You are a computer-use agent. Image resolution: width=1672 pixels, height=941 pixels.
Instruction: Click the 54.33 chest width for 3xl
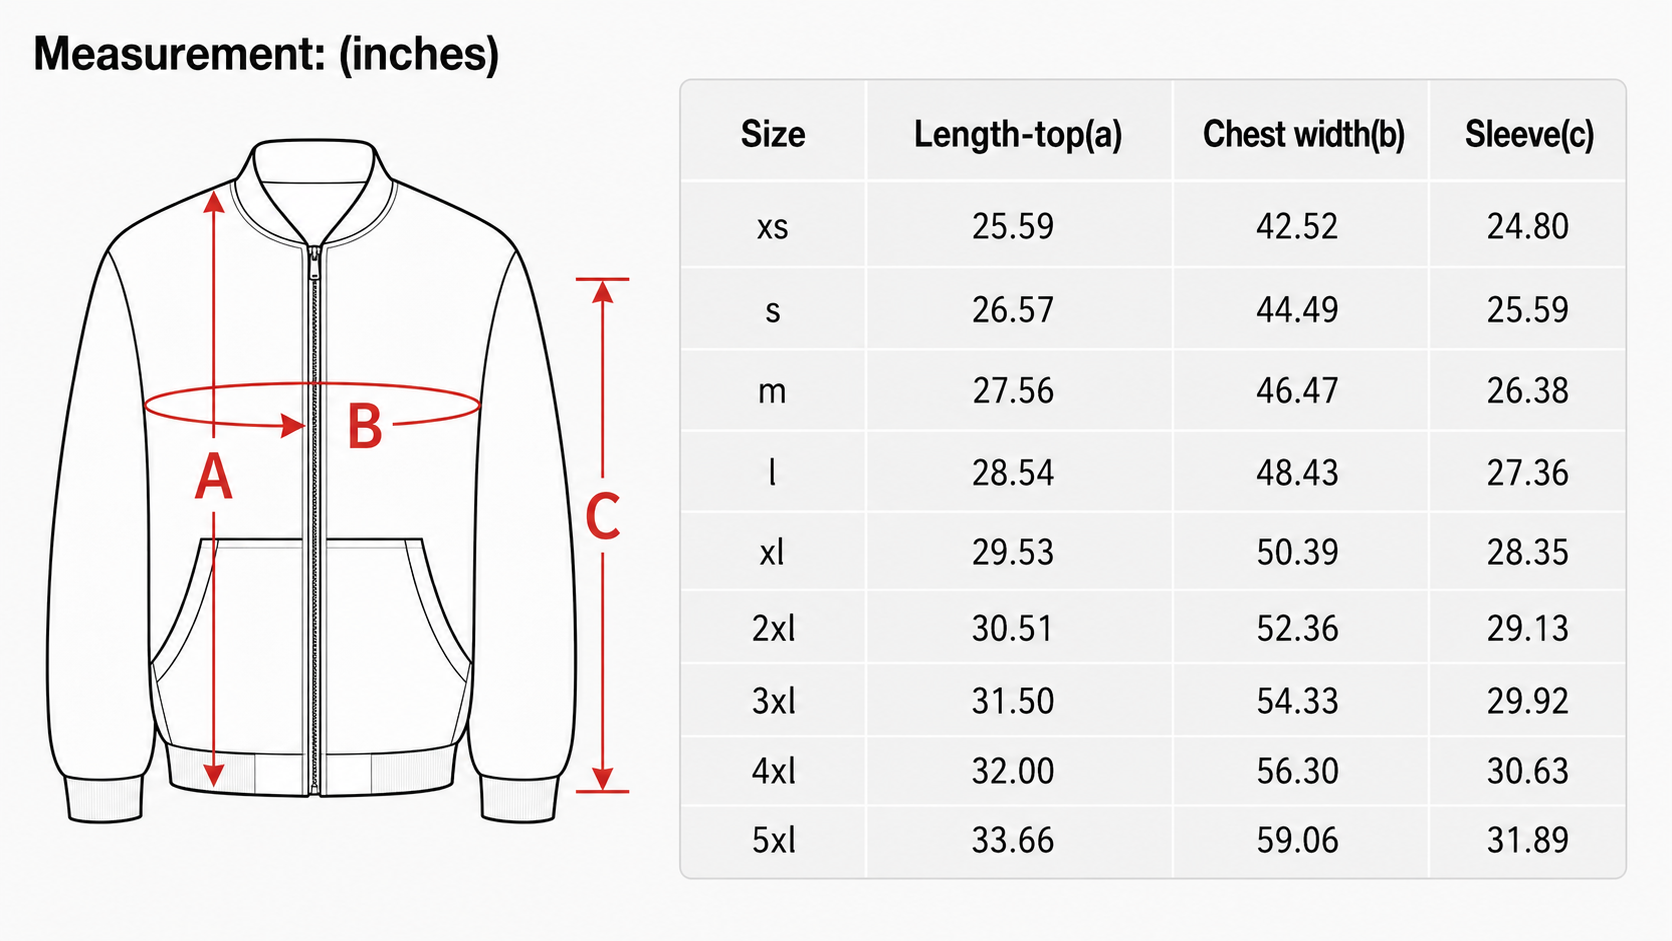(x=1297, y=701)
